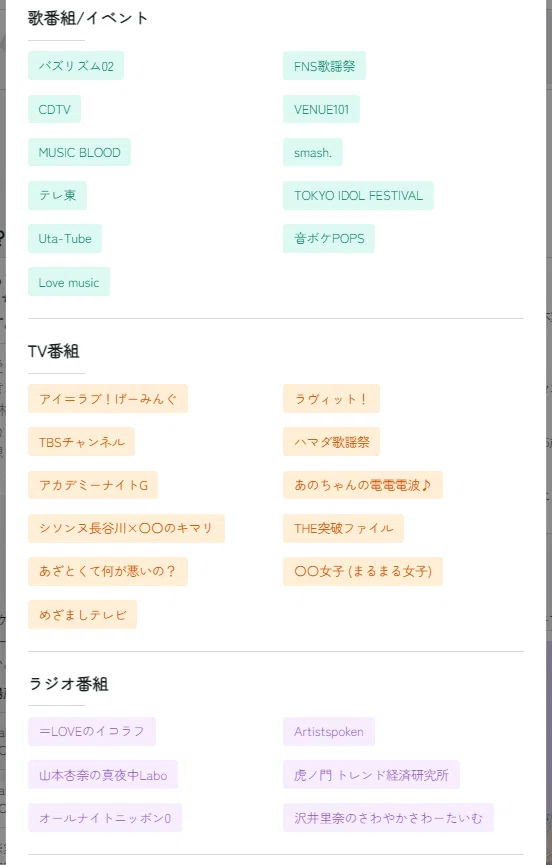Screen dimensions: 552x865
Task: Choose the 音ボケPOPS tag
Action: point(329,239)
